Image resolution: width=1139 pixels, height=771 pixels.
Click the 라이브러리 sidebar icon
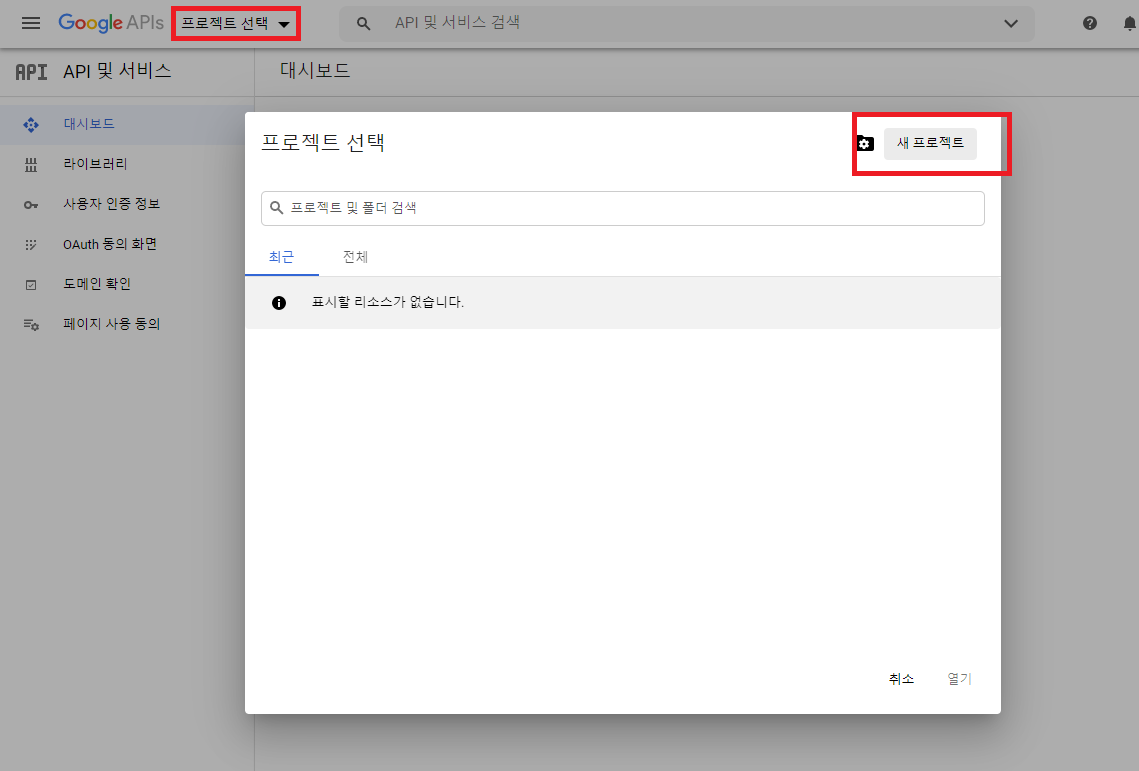pos(31,165)
